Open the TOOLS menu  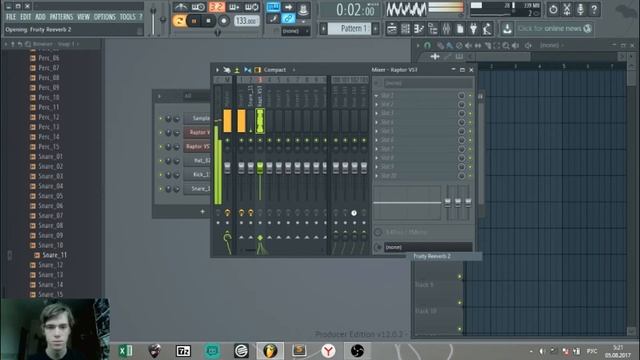[127, 17]
